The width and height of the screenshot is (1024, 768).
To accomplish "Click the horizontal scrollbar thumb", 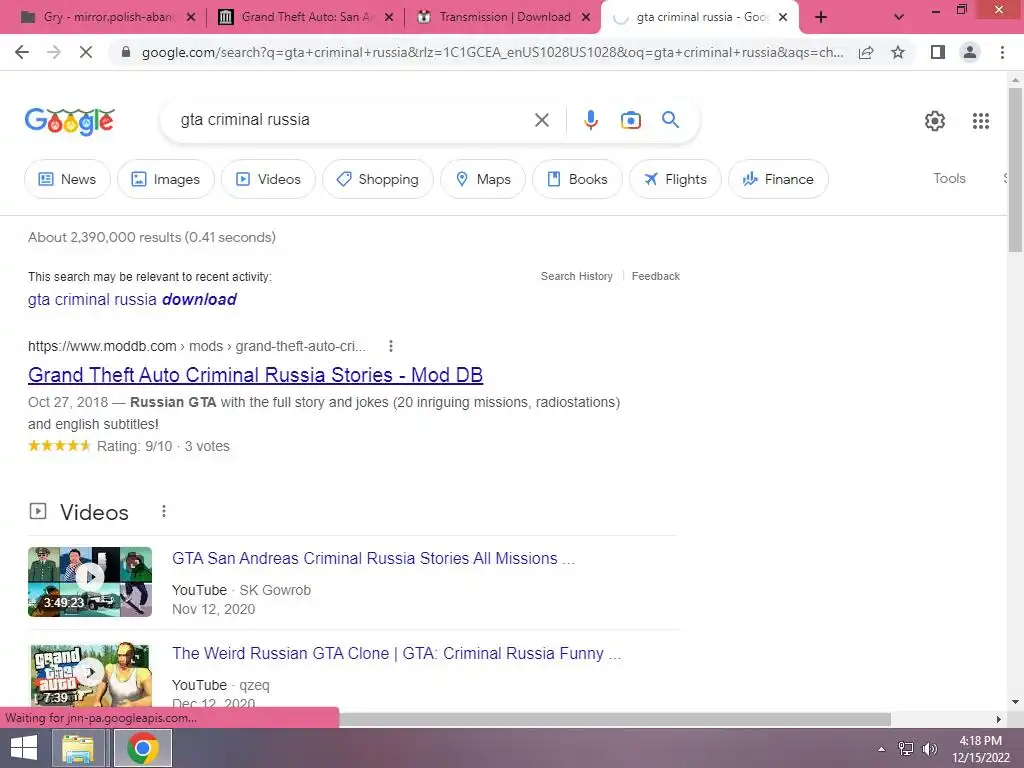I will click(614, 719).
